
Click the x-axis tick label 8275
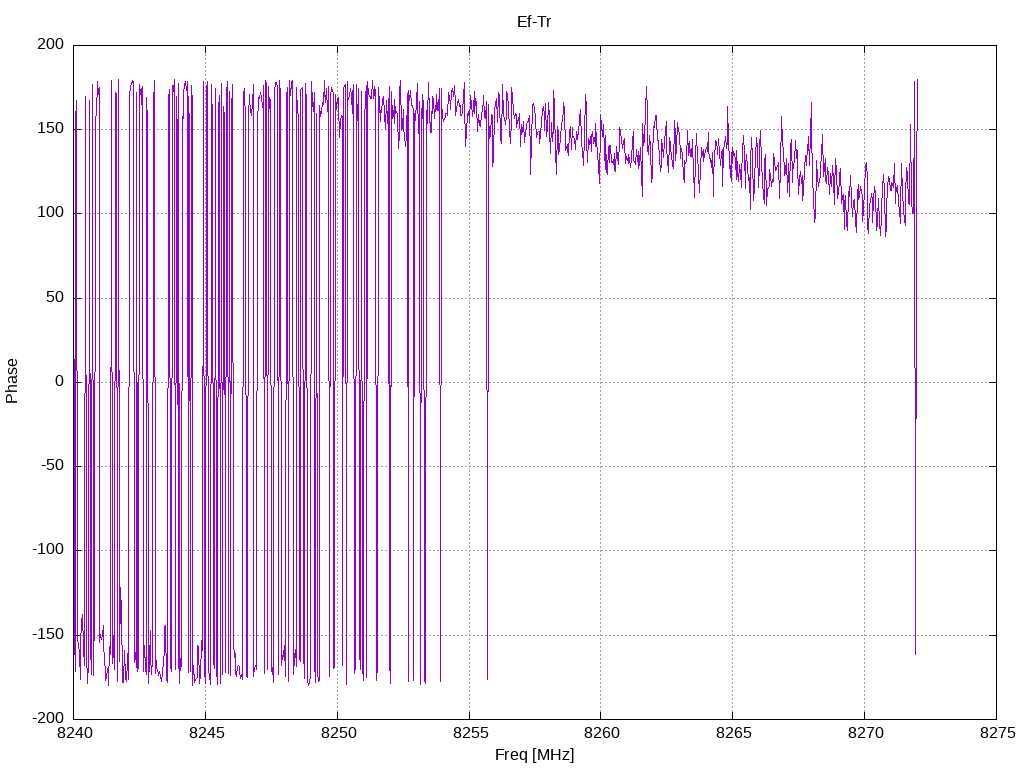[997, 733]
